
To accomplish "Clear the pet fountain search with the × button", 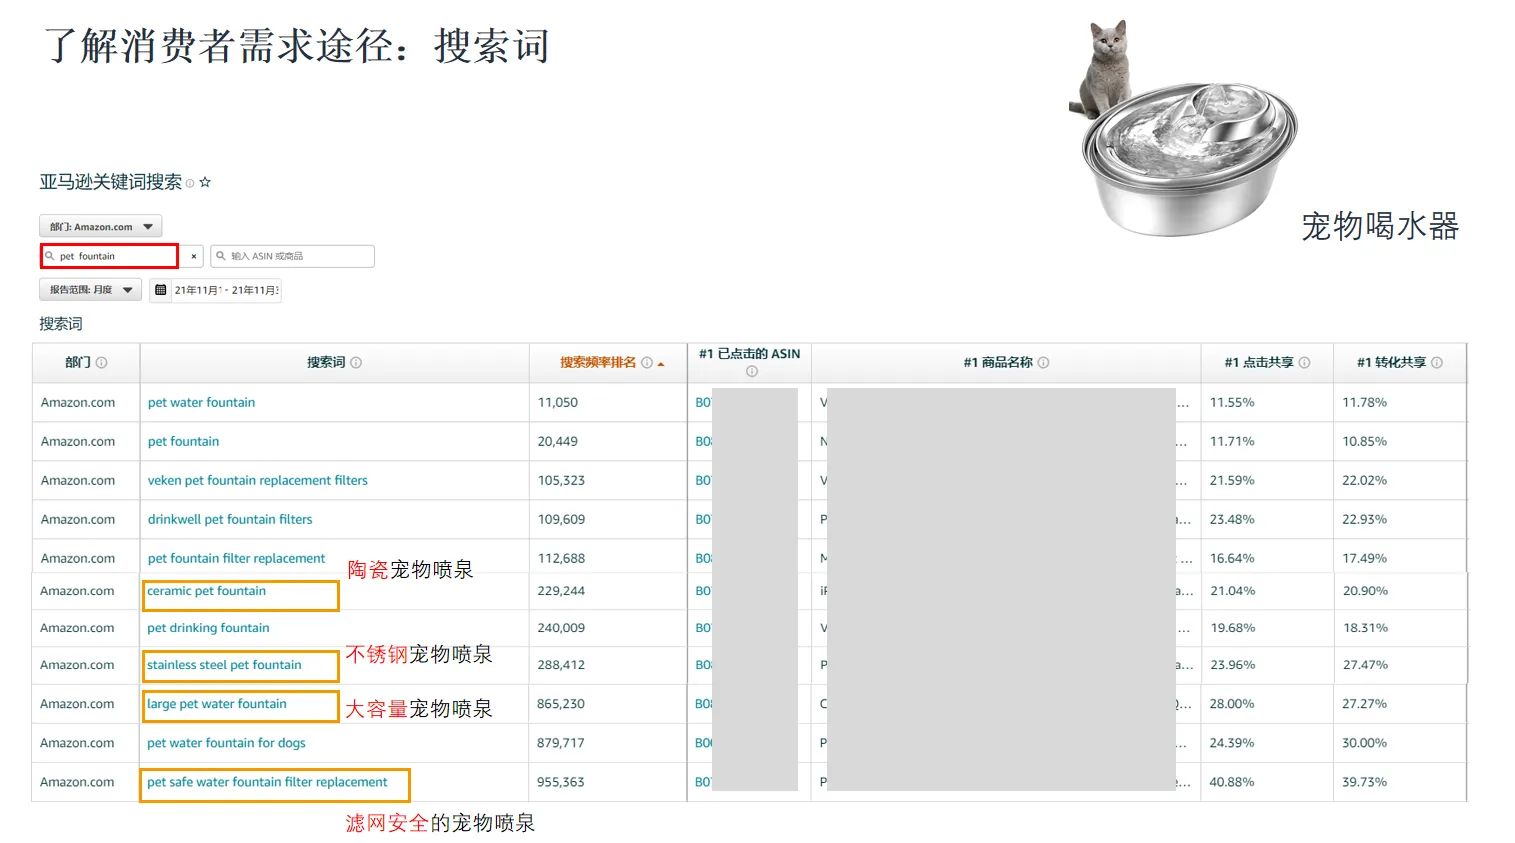I will pos(193,256).
